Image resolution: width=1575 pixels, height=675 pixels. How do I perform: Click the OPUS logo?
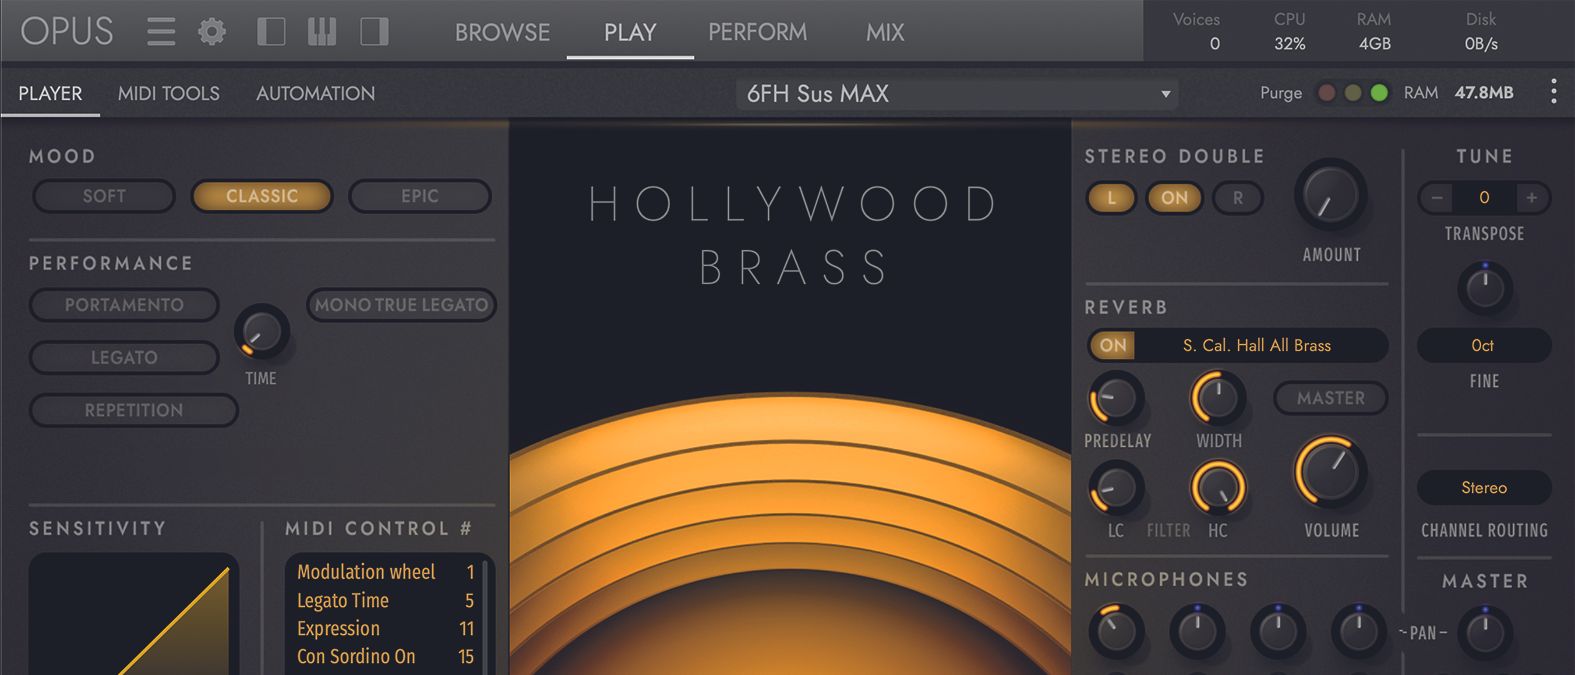click(67, 32)
